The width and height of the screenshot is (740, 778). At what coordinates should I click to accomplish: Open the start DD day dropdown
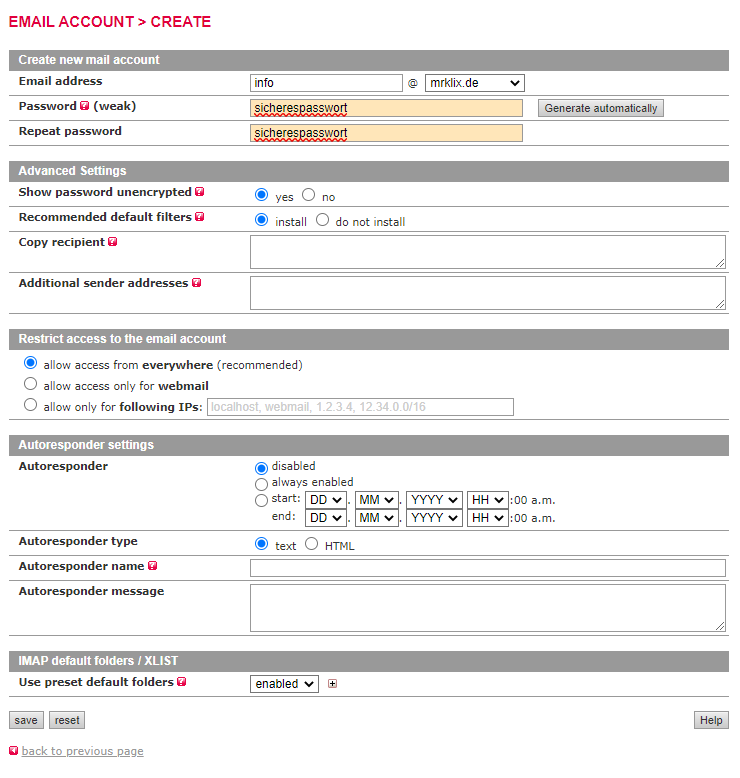pyautogui.click(x=326, y=500)
